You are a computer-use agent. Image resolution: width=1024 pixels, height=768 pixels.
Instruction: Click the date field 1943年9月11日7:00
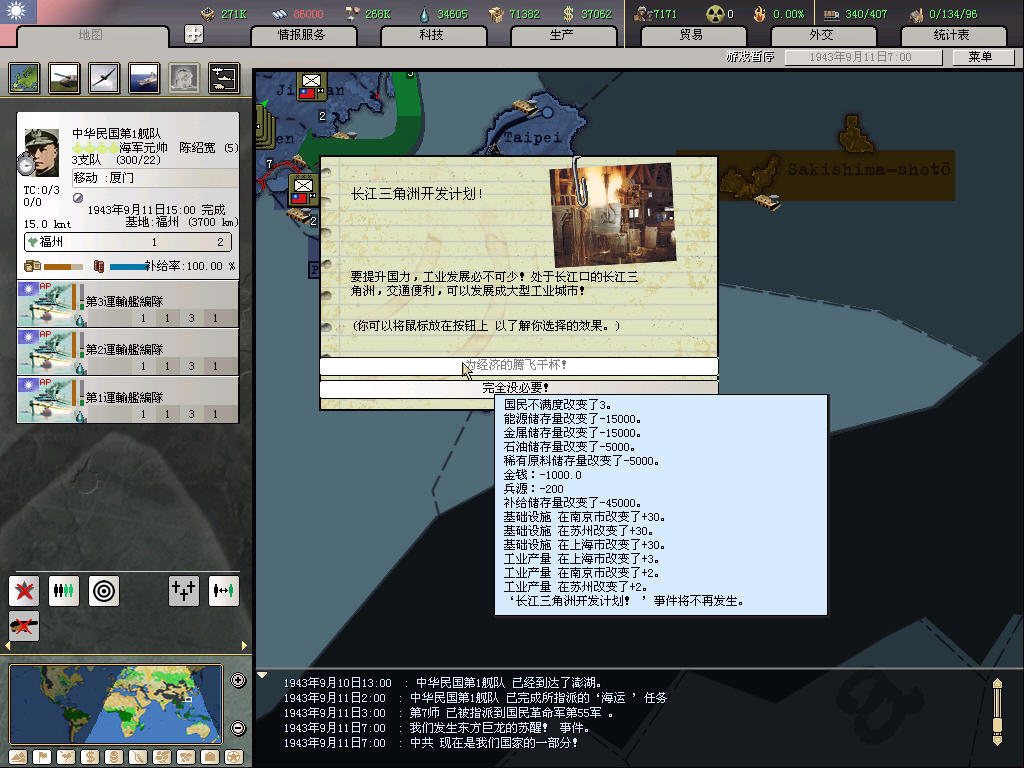(x=863, y=57)
